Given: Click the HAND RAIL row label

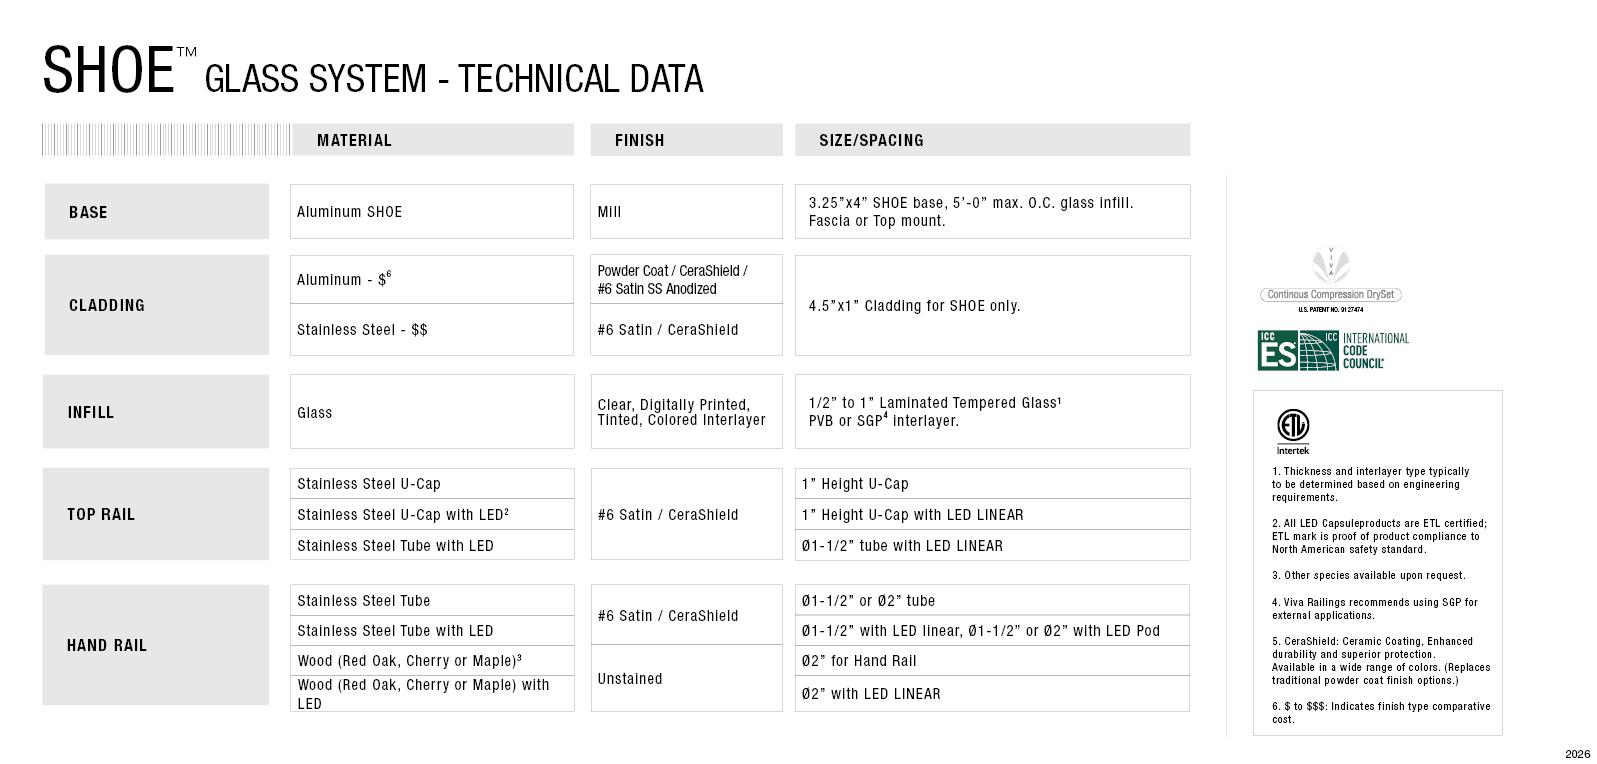Looking at the screenshot, I should [107, 645].
